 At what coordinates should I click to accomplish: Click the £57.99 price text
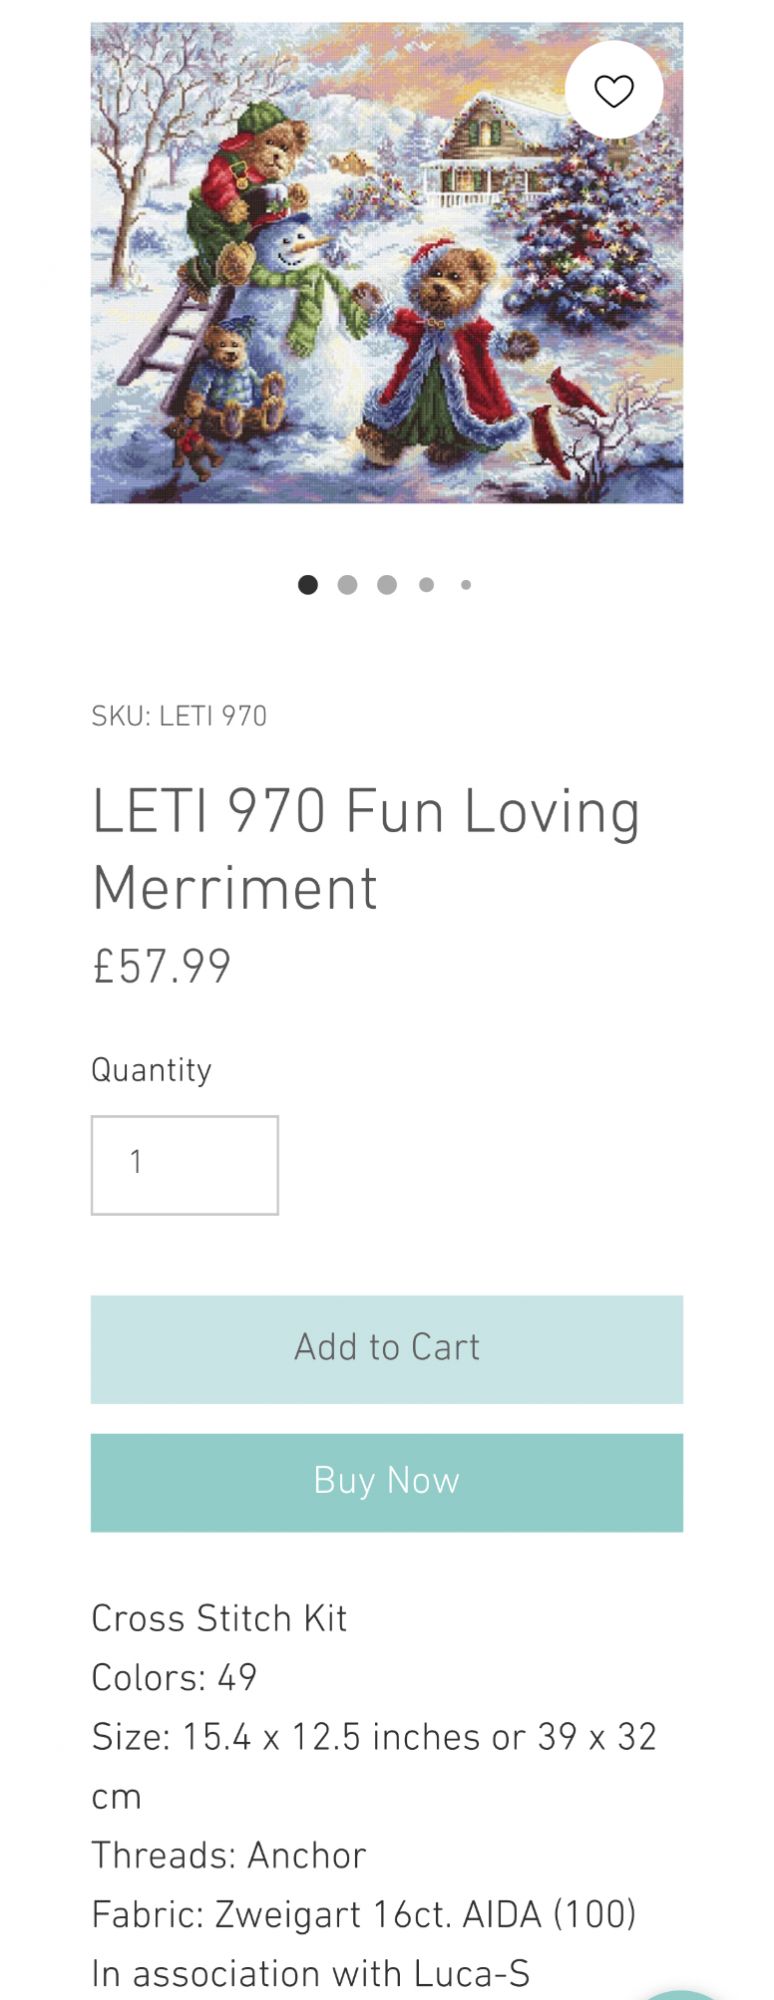click(x=162, y=966)
